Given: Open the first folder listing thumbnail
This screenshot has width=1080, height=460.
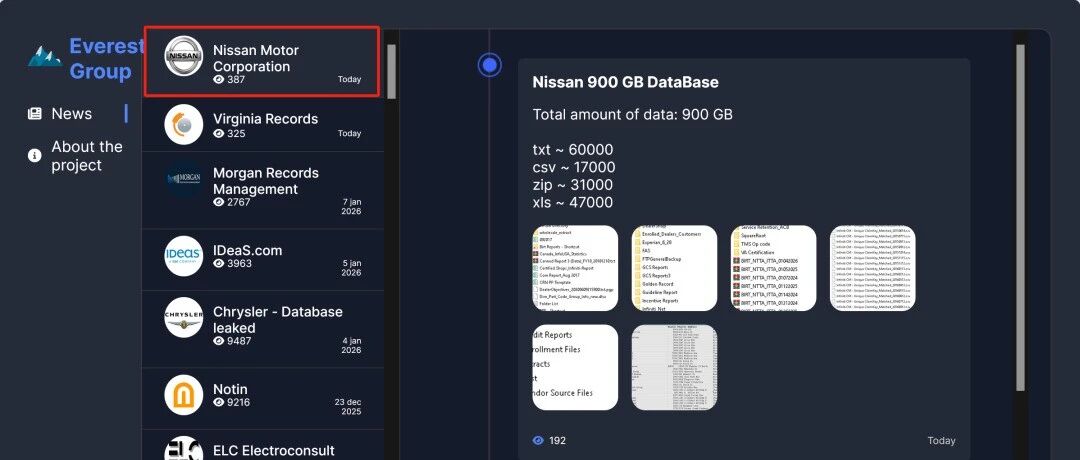Looking at the screenshot, I should point(575,268).
